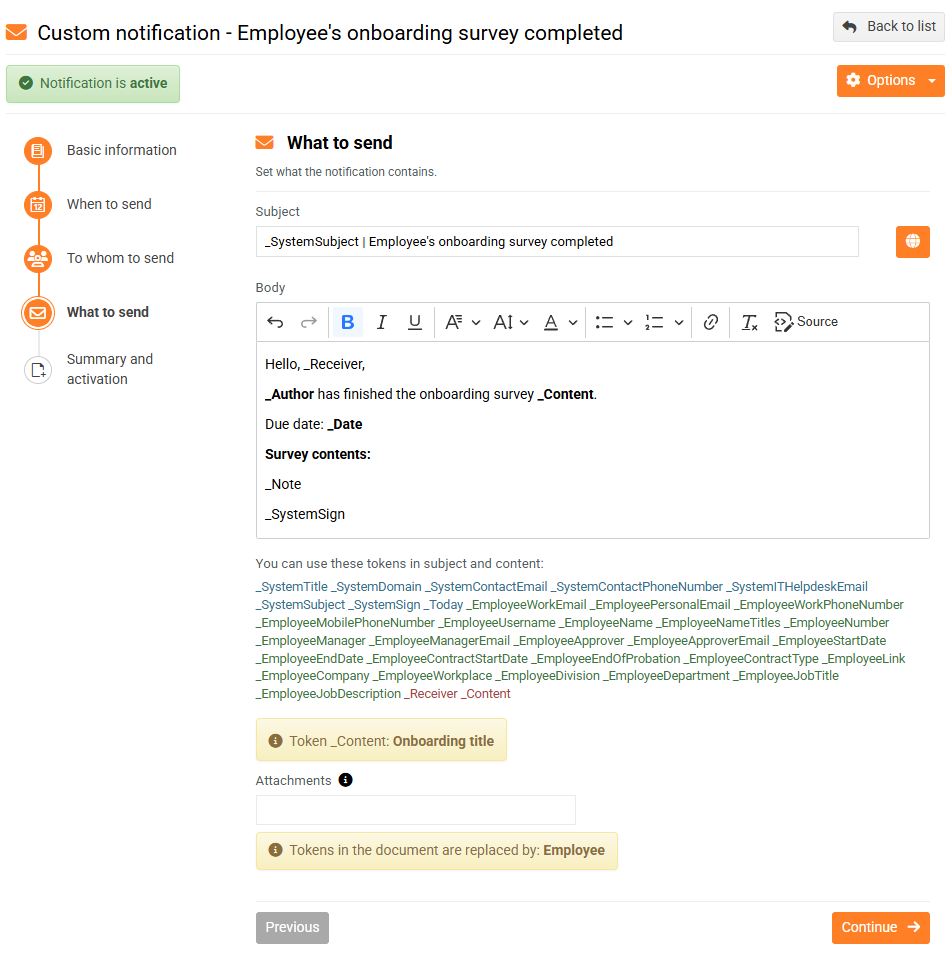Click the Back to list button

(889, 27)
